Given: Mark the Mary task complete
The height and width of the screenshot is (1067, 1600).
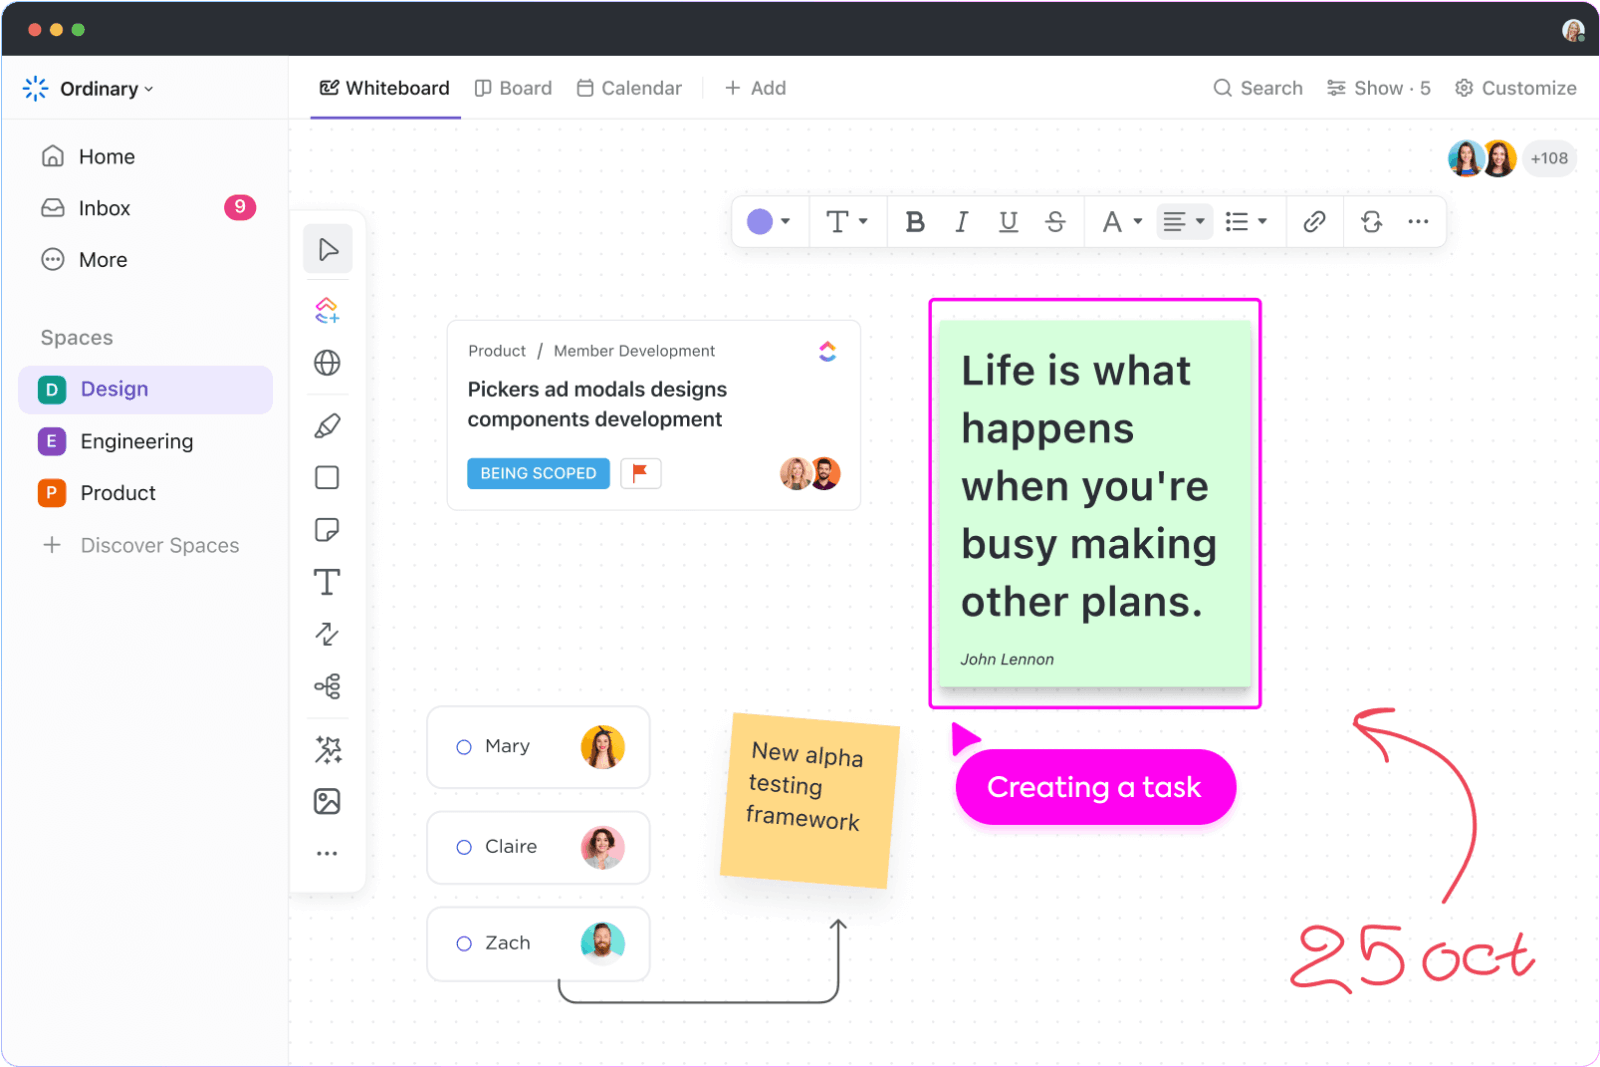Looking at the screenshot, I should pos(463,746).
